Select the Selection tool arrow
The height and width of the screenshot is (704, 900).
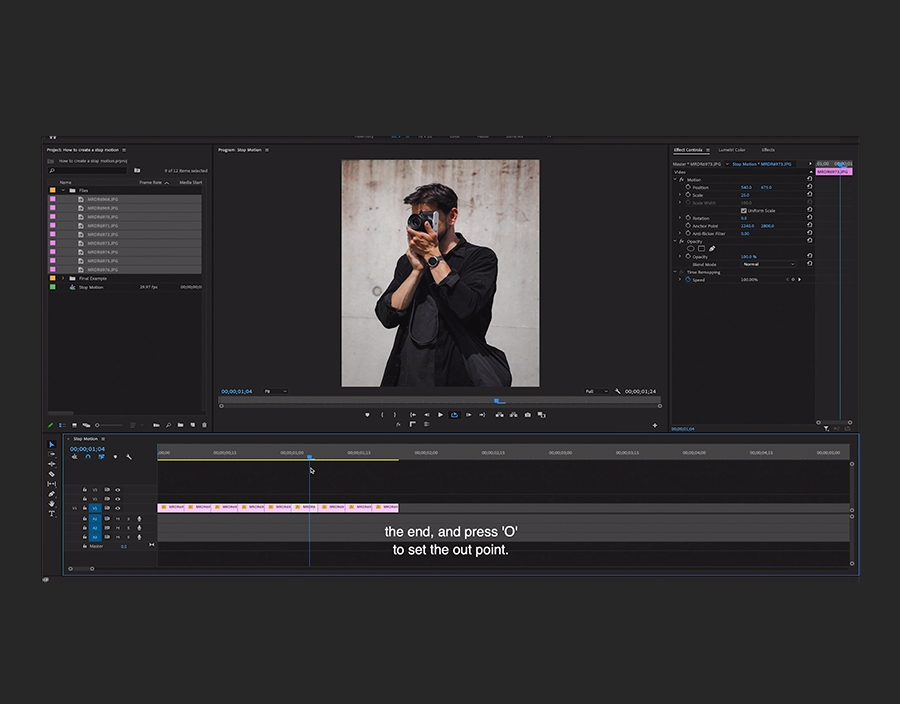52,444
